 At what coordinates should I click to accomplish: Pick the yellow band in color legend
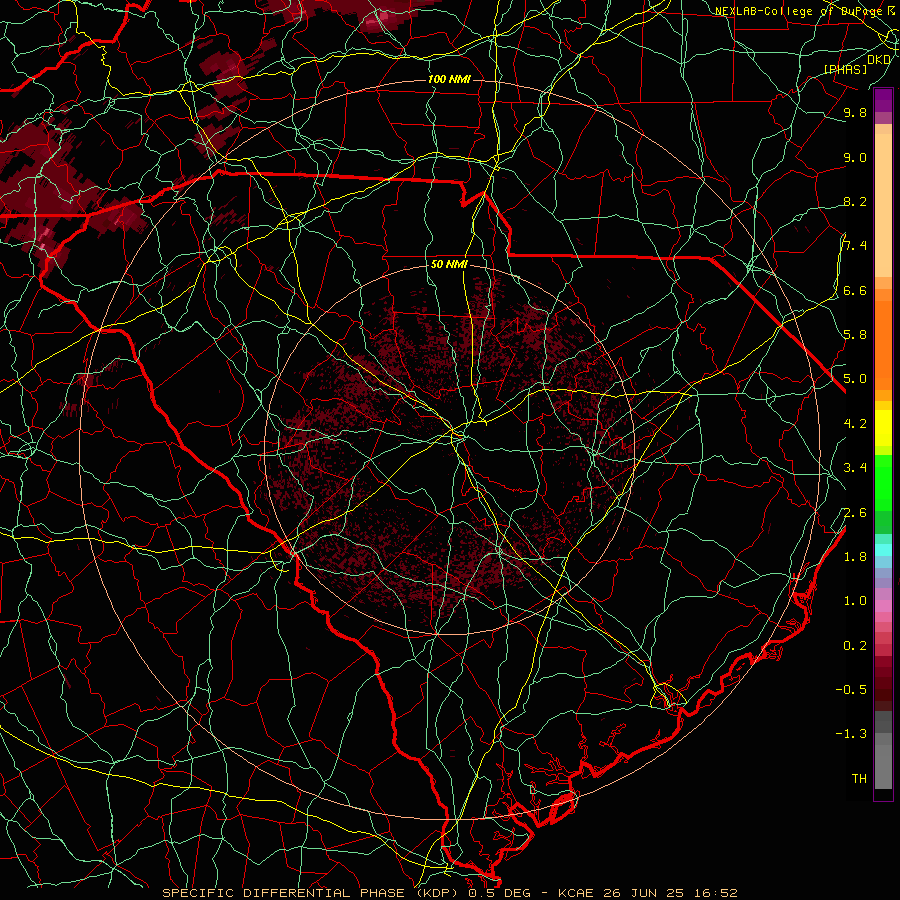point(883,428)
